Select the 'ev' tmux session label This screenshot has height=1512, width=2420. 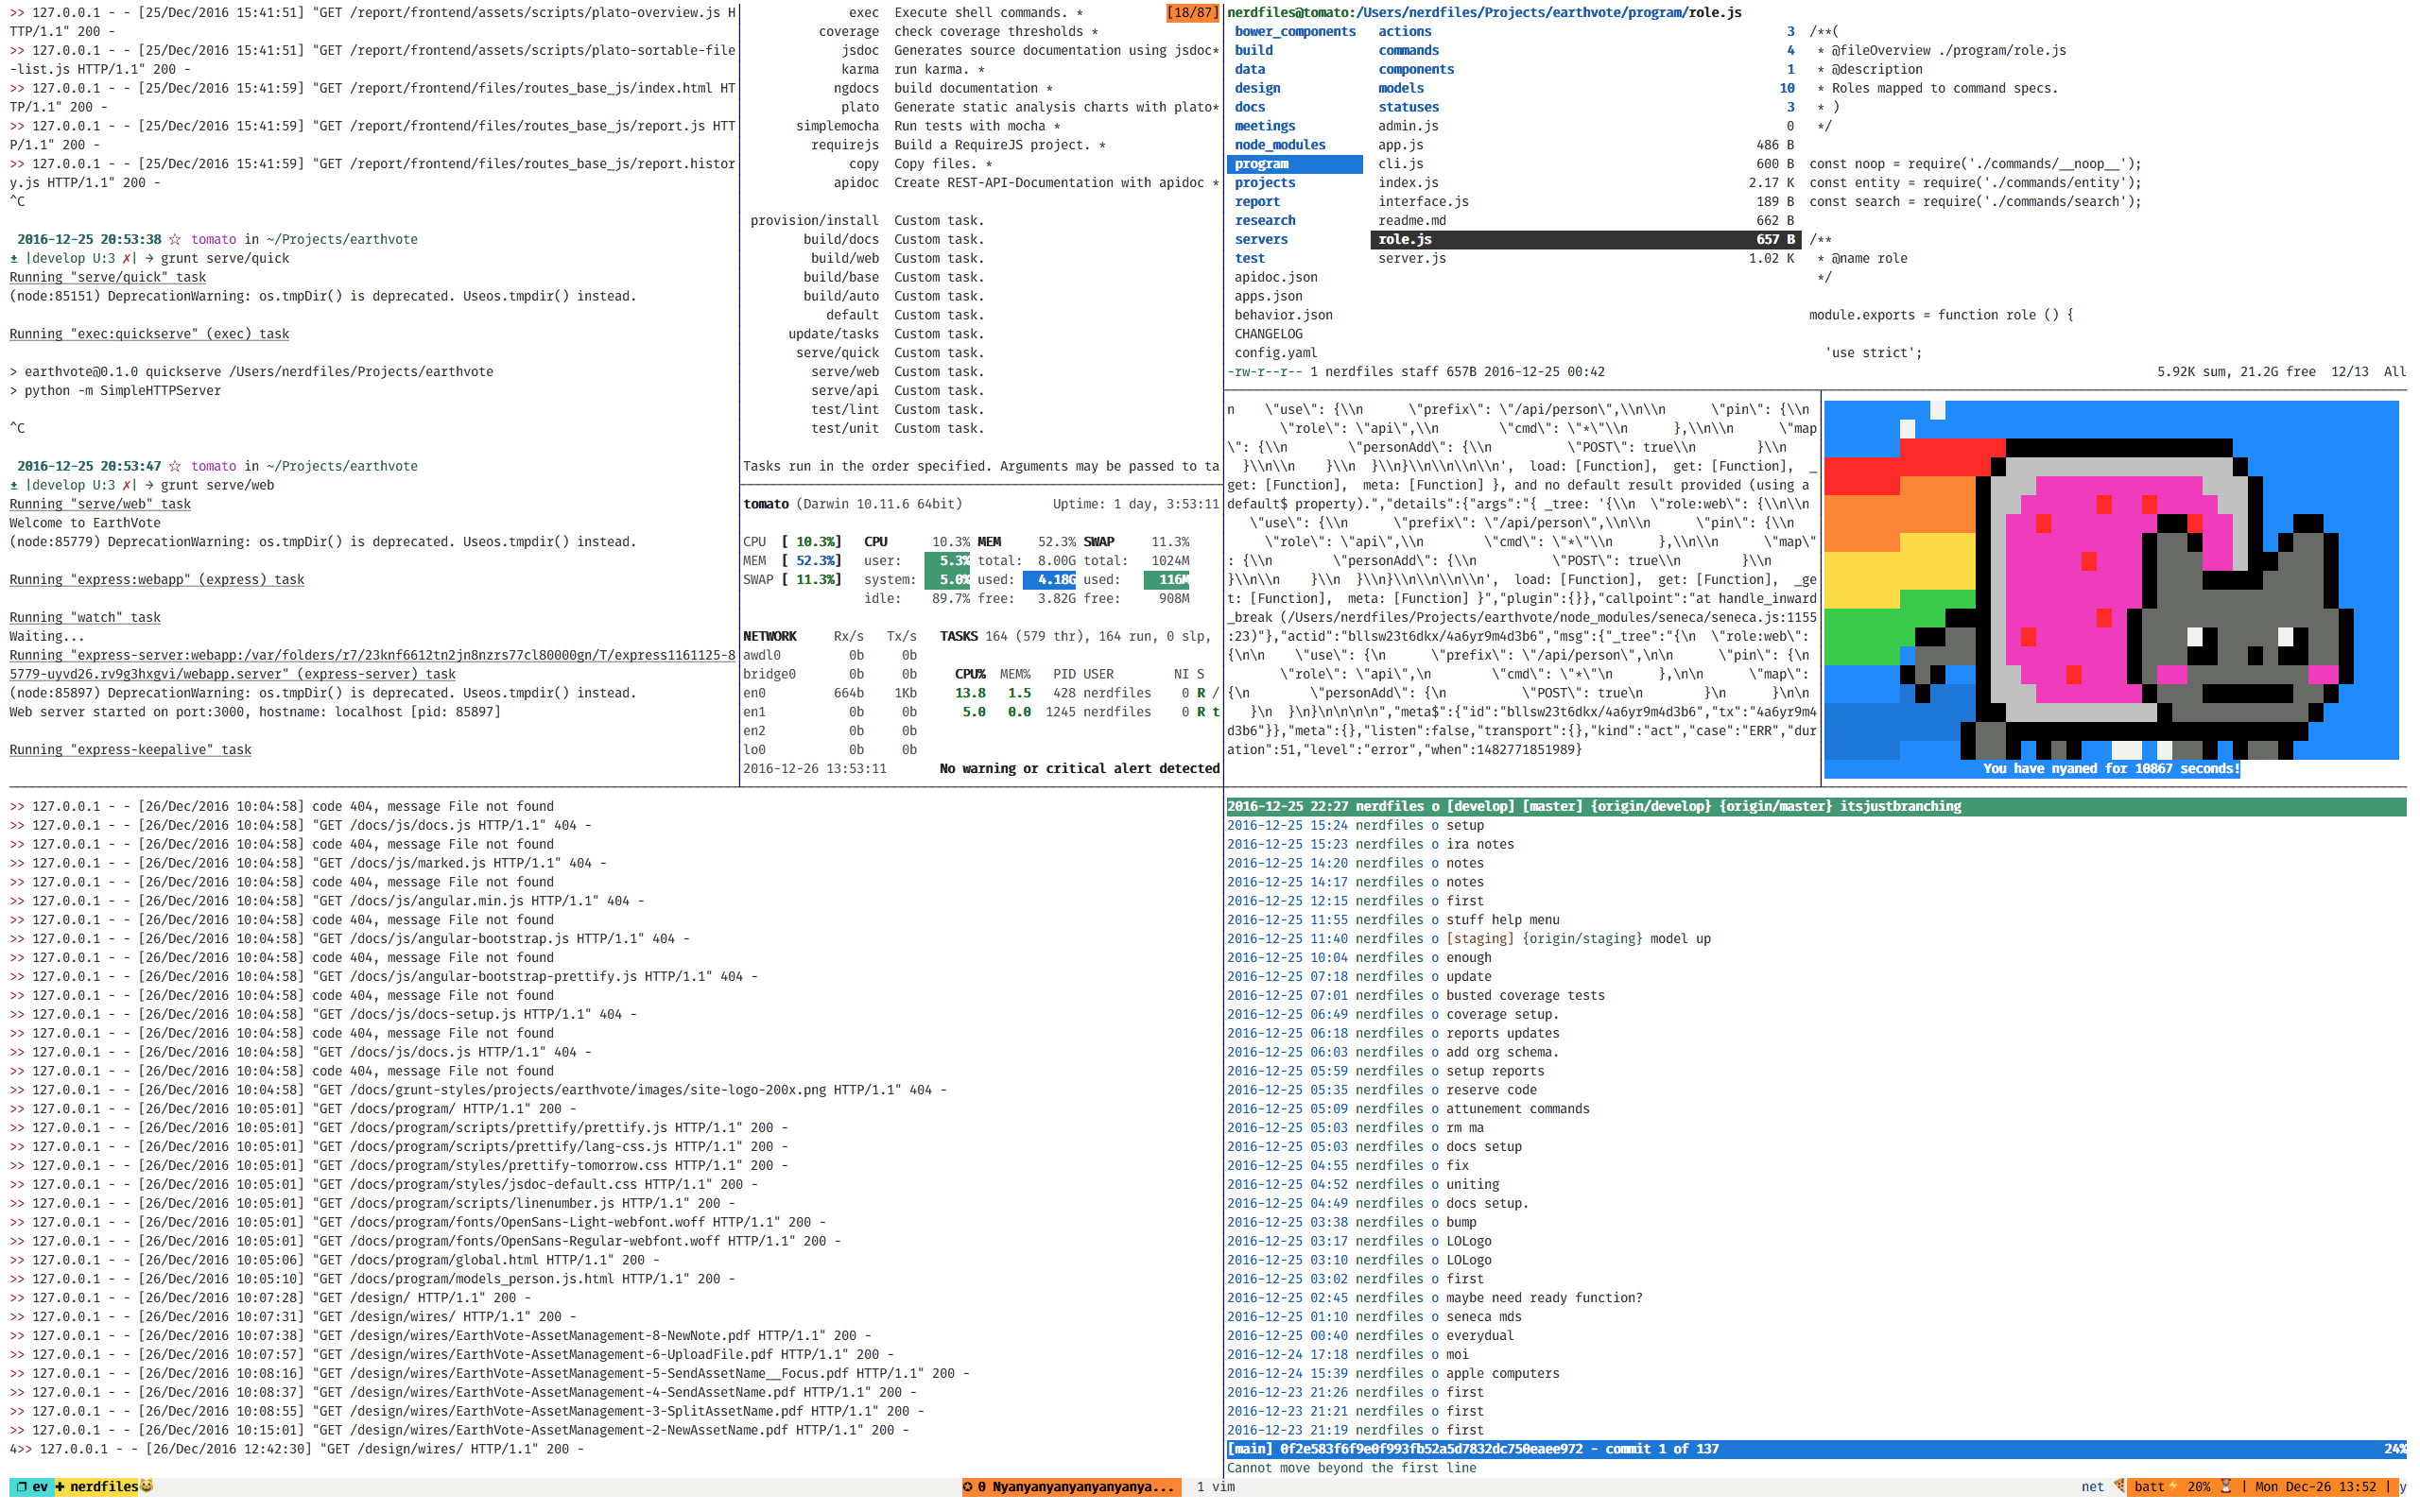click(x=33, y=1486)
